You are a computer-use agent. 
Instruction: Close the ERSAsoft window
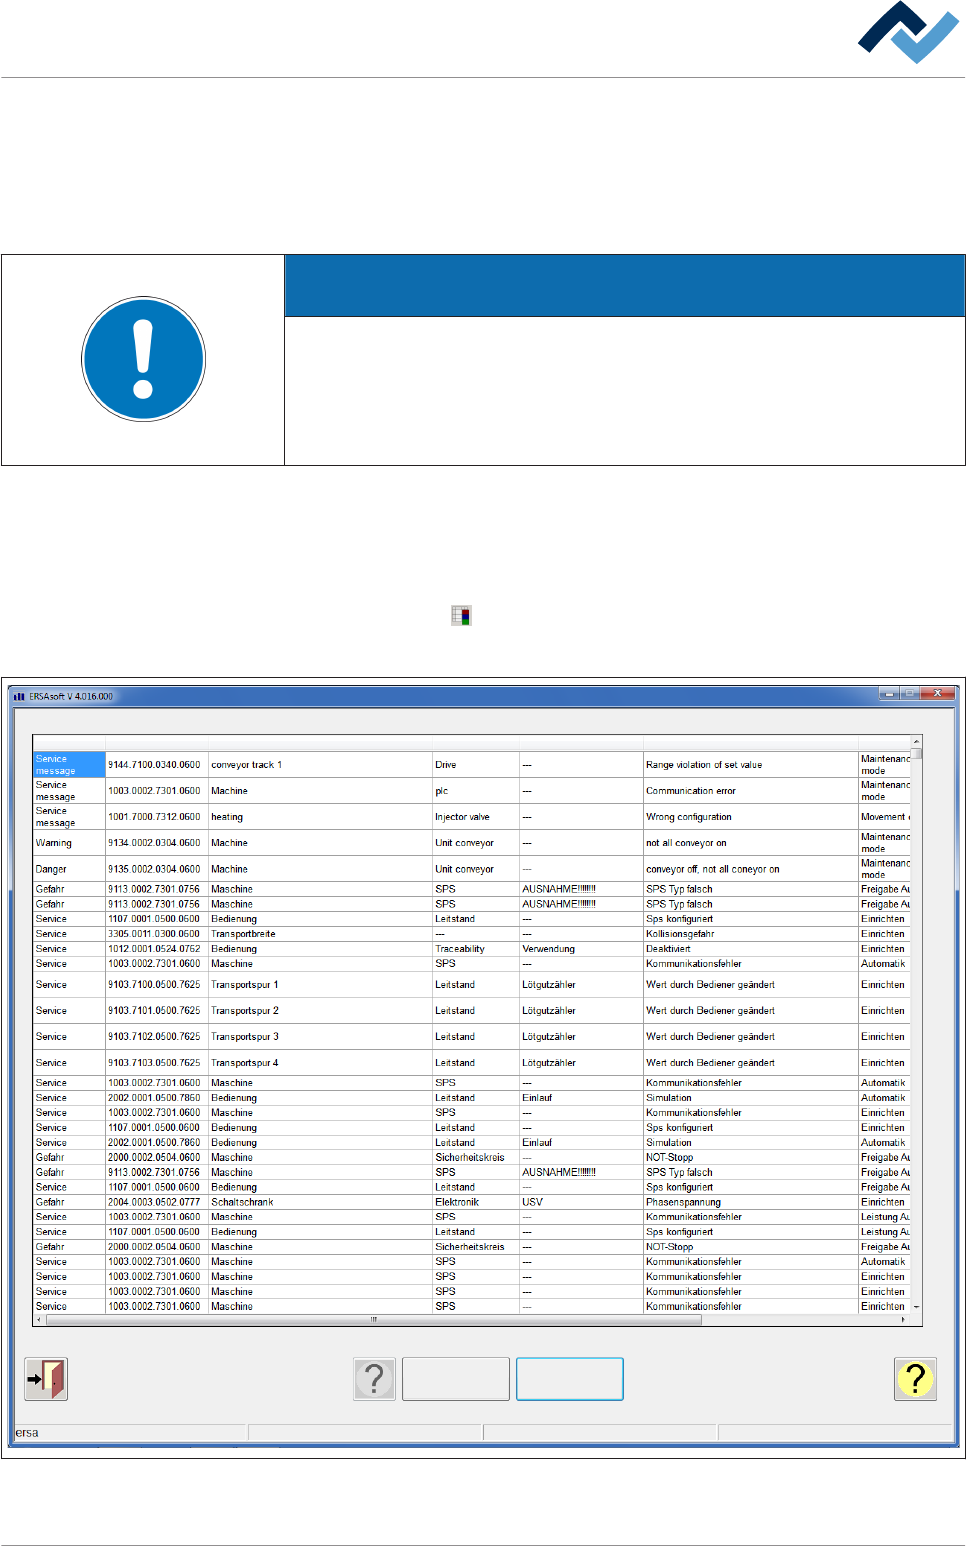tap(938, 693)
